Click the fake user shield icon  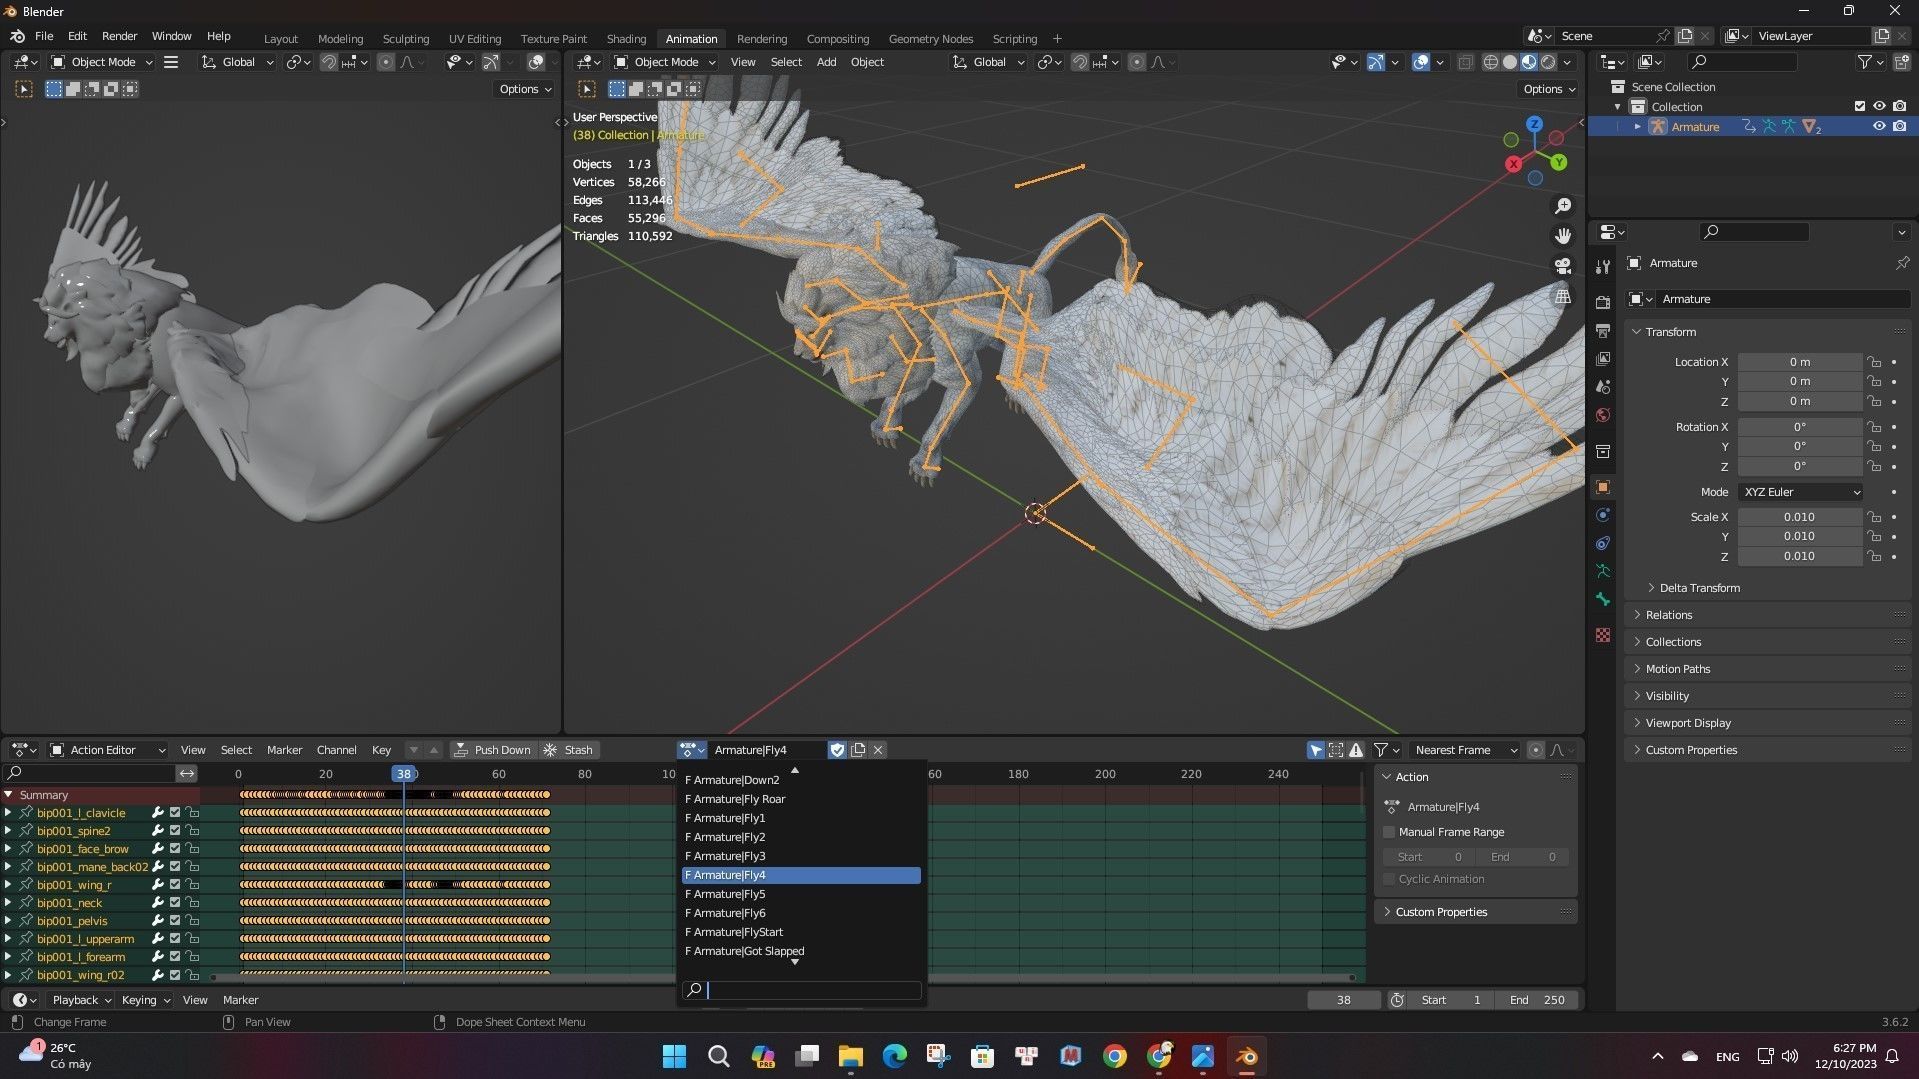point(838,750)
